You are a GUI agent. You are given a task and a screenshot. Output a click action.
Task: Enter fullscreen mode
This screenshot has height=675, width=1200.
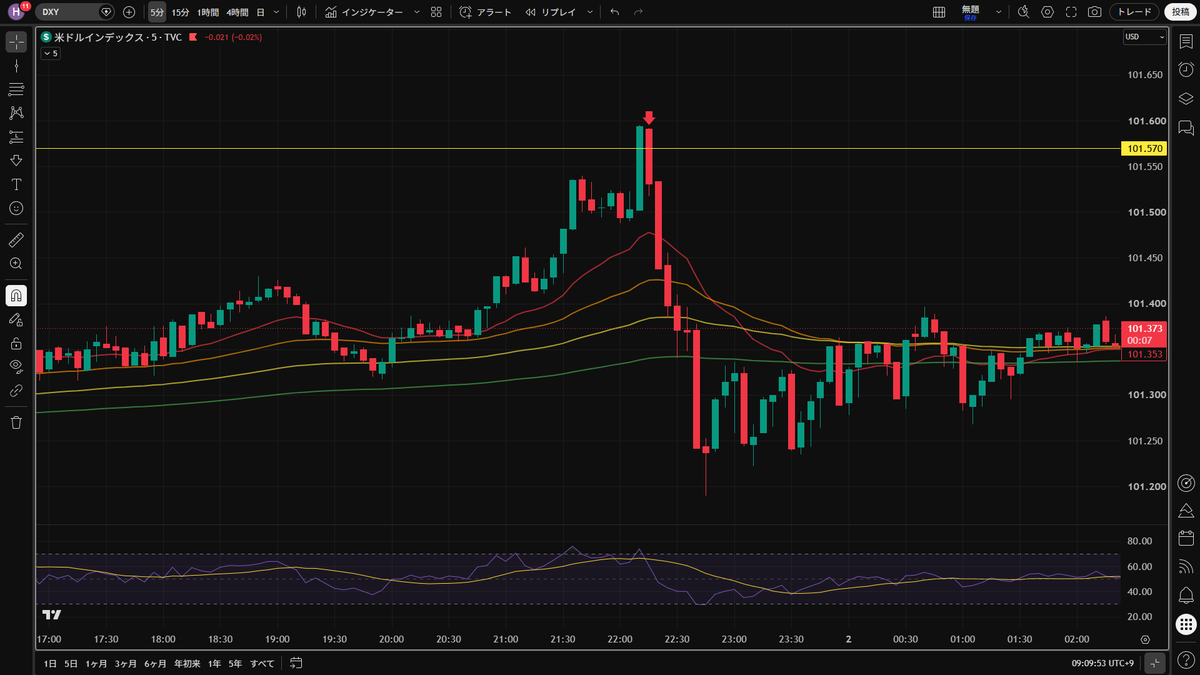point(1071,12)
